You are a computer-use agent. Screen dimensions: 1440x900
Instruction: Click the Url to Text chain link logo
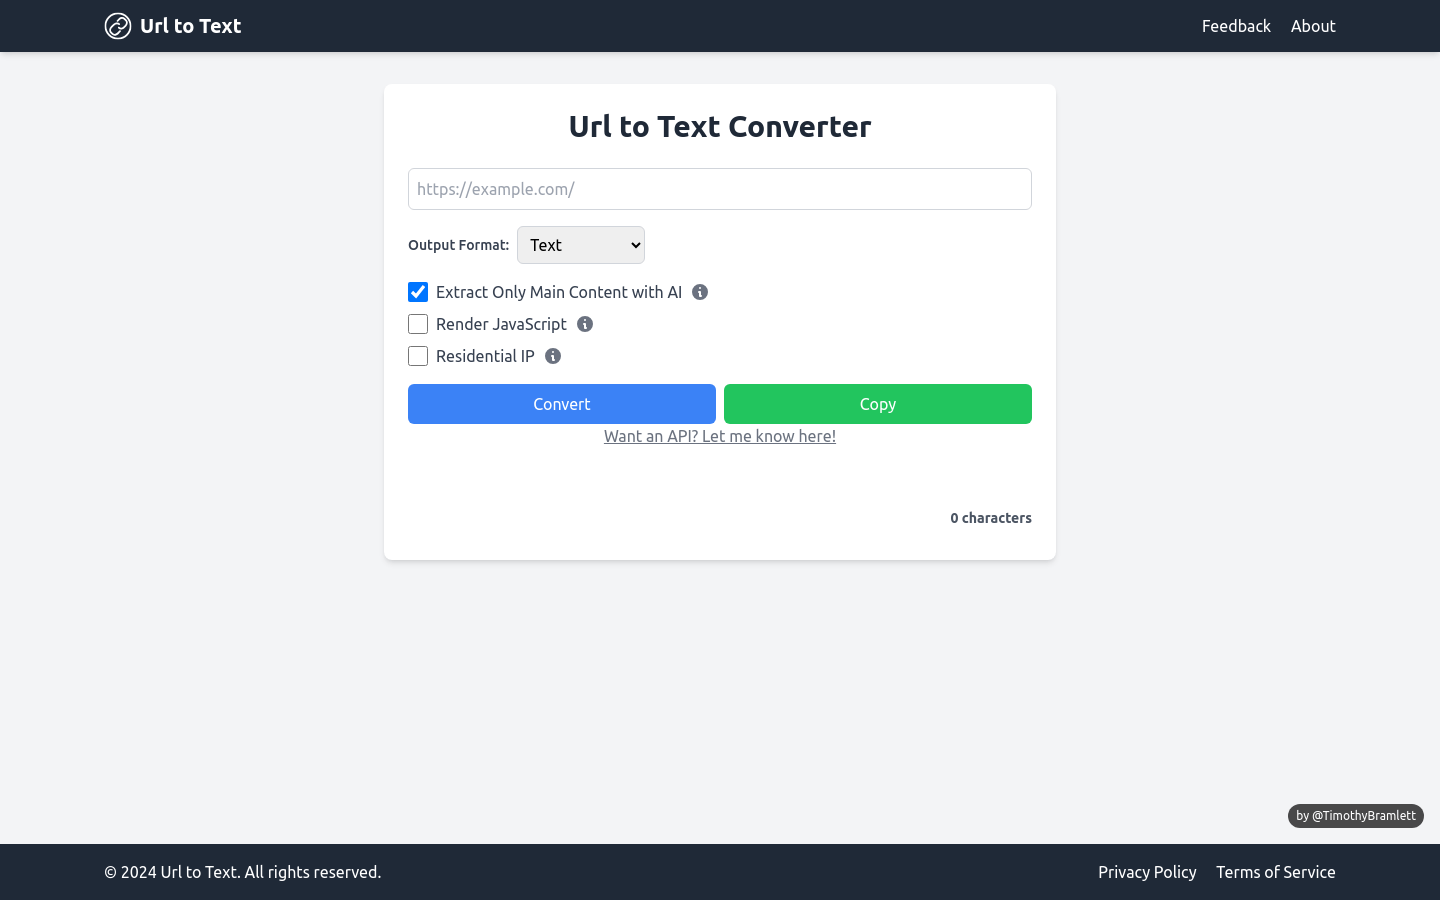(117, 26)
